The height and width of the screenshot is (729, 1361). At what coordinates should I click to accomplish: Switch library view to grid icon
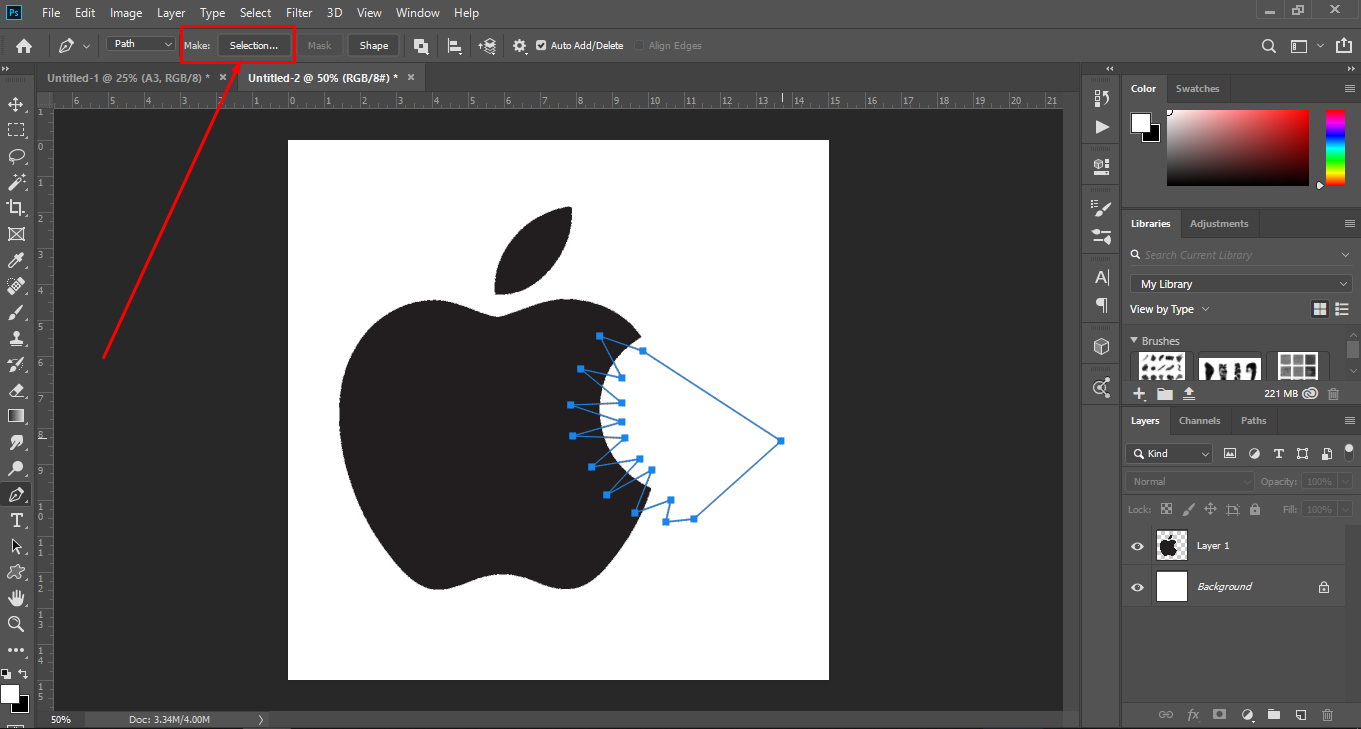pos(1320,310)
